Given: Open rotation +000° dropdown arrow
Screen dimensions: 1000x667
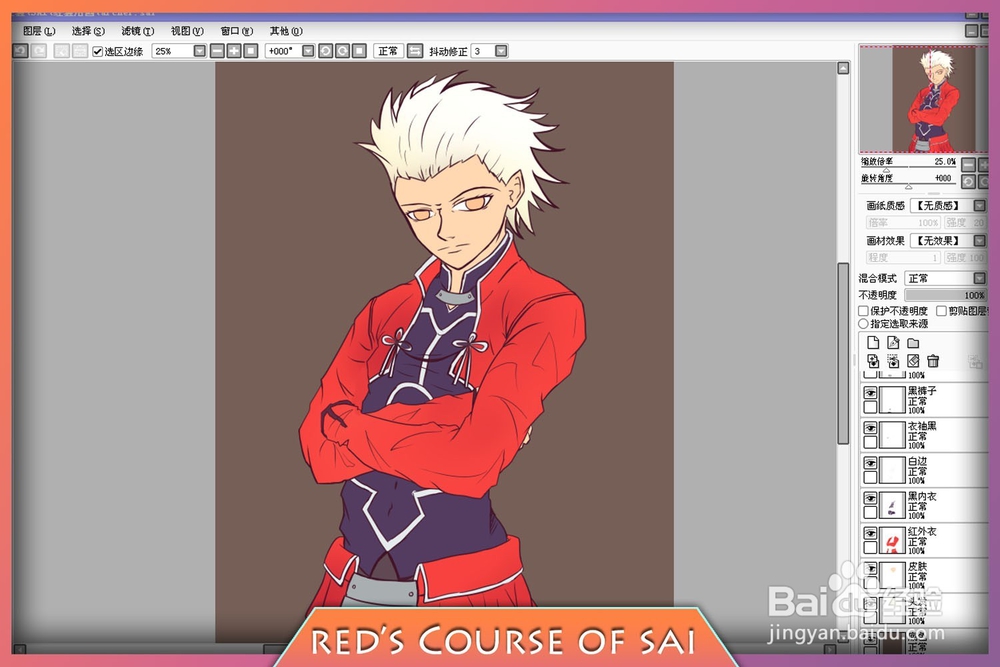Looking at the screenshot, I should coord(308,51).
